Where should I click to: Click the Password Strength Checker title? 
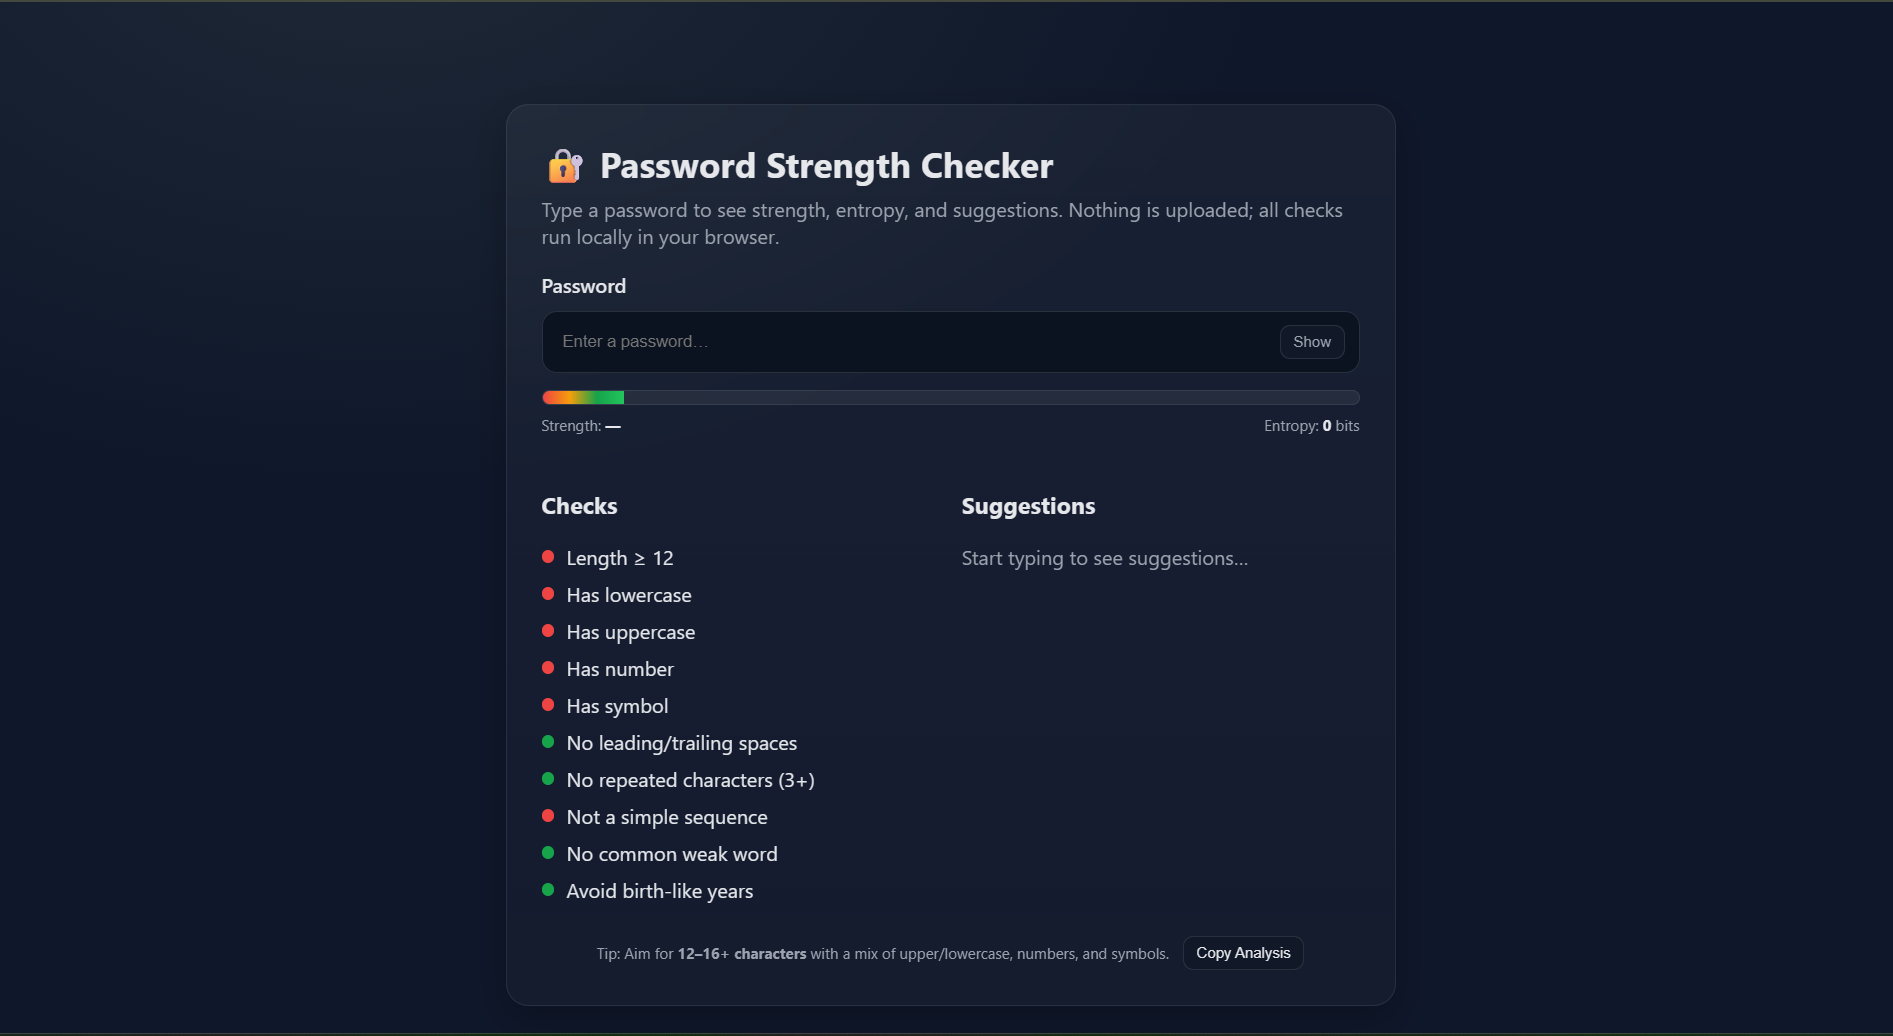827,165
